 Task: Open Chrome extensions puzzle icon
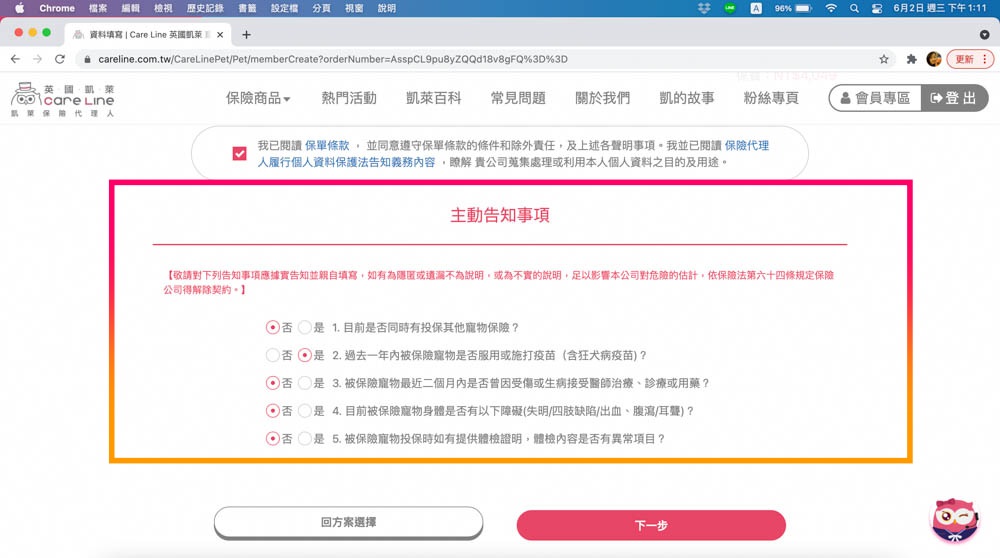pos(911,59)
